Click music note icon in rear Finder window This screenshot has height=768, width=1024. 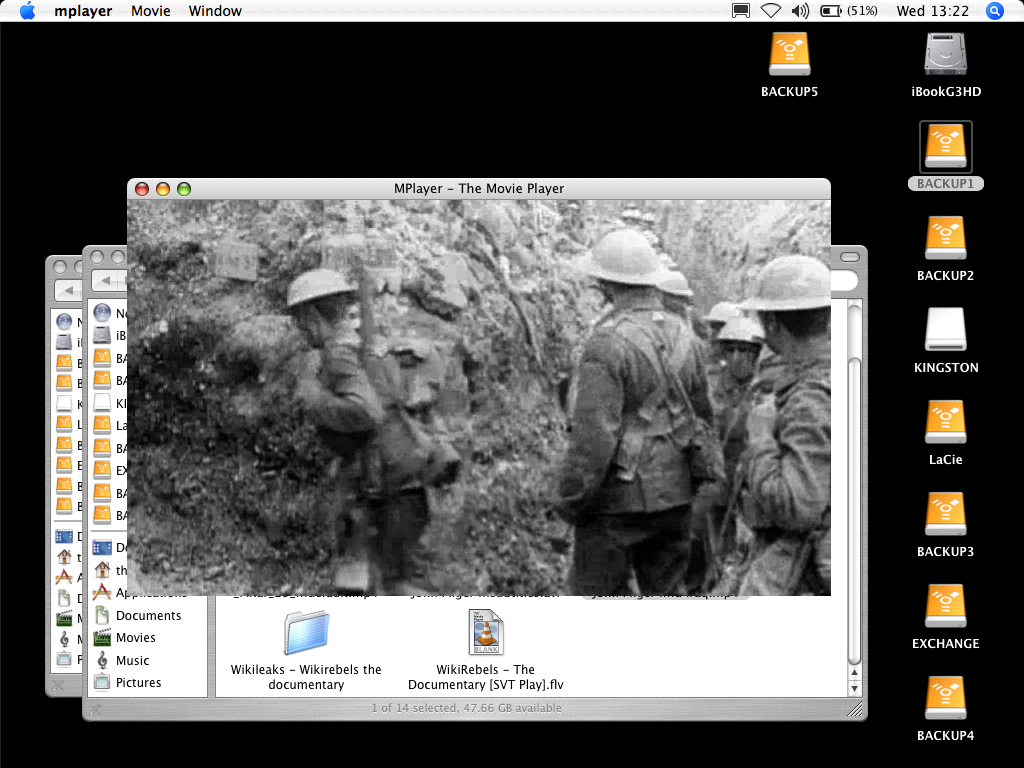point(64,639)
